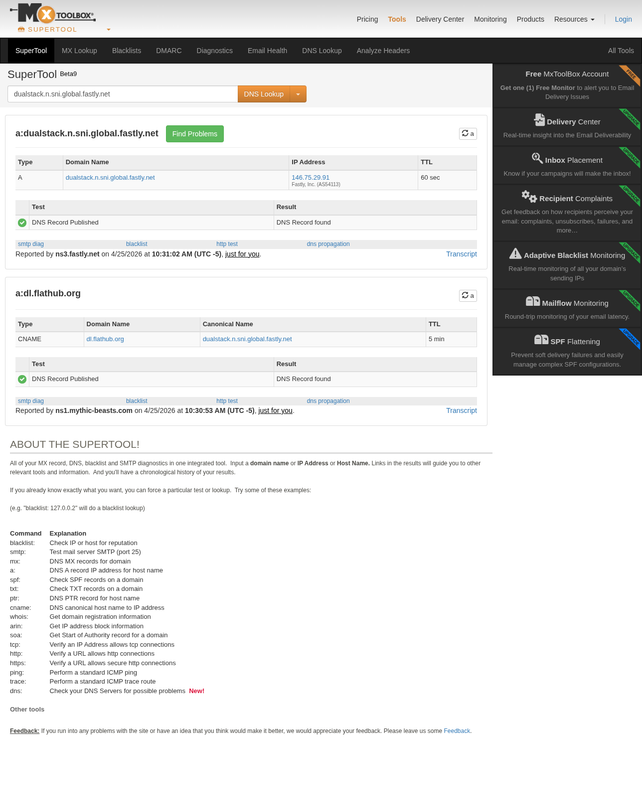Open the lookup type dropdown arrow
642x800 pixels.
click(298, 94)
